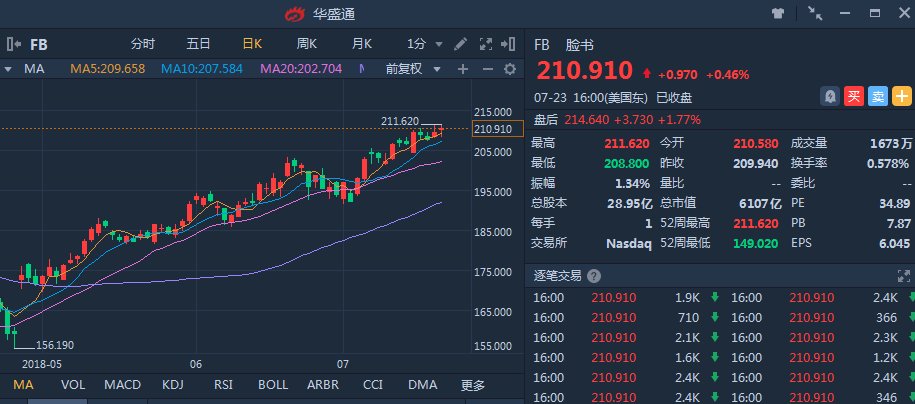Screen dimensions: 915x404
Task: Click the EPS value 6.045
Action: tap(895, 243)
